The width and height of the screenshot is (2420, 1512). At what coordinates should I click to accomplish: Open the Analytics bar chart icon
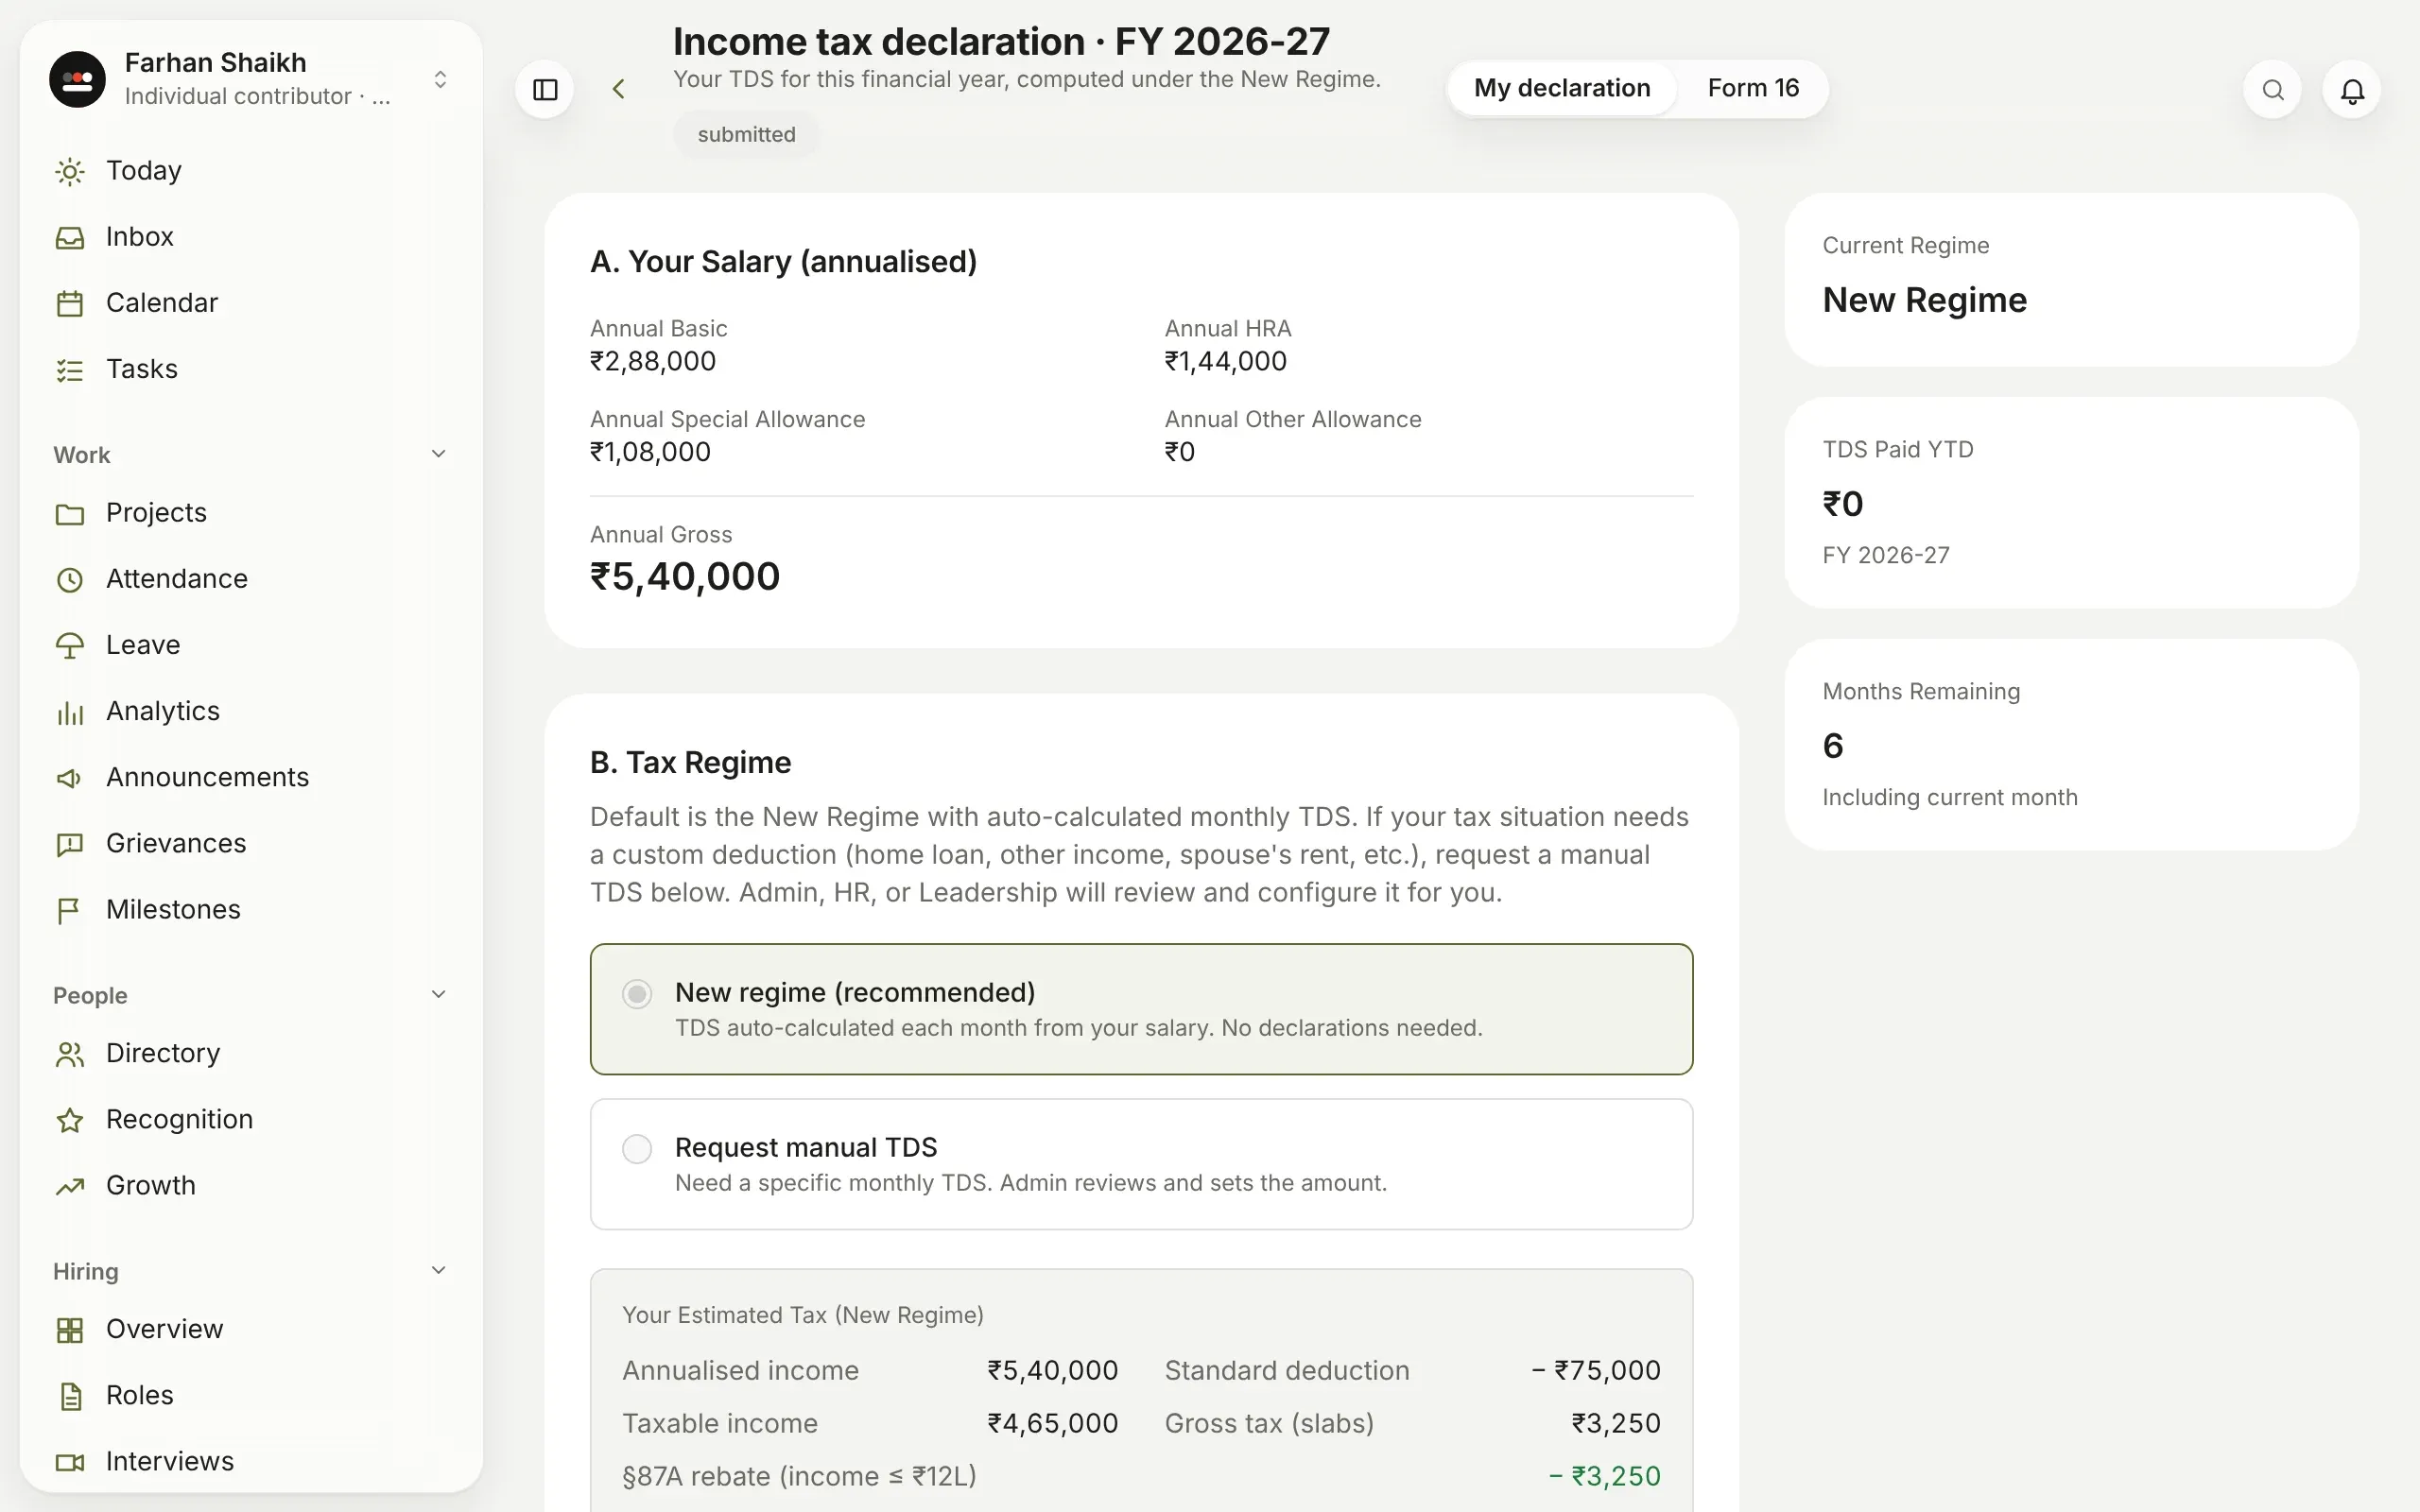(x=70, y=712)
